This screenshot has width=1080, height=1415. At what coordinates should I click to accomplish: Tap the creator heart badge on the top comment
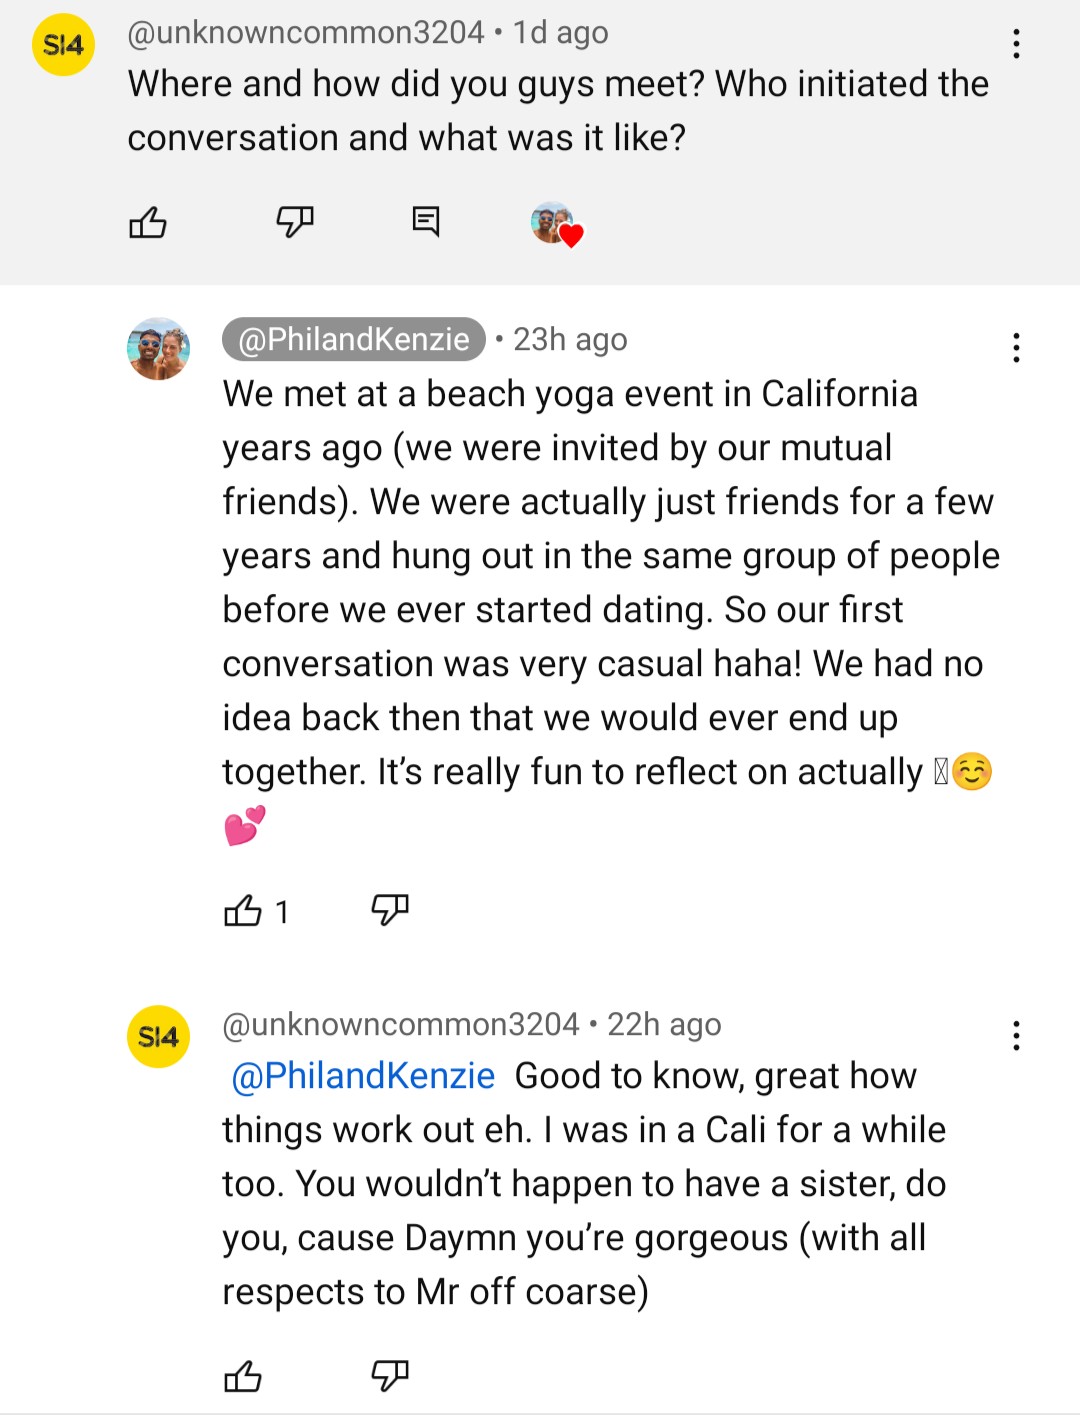(556, 224)
